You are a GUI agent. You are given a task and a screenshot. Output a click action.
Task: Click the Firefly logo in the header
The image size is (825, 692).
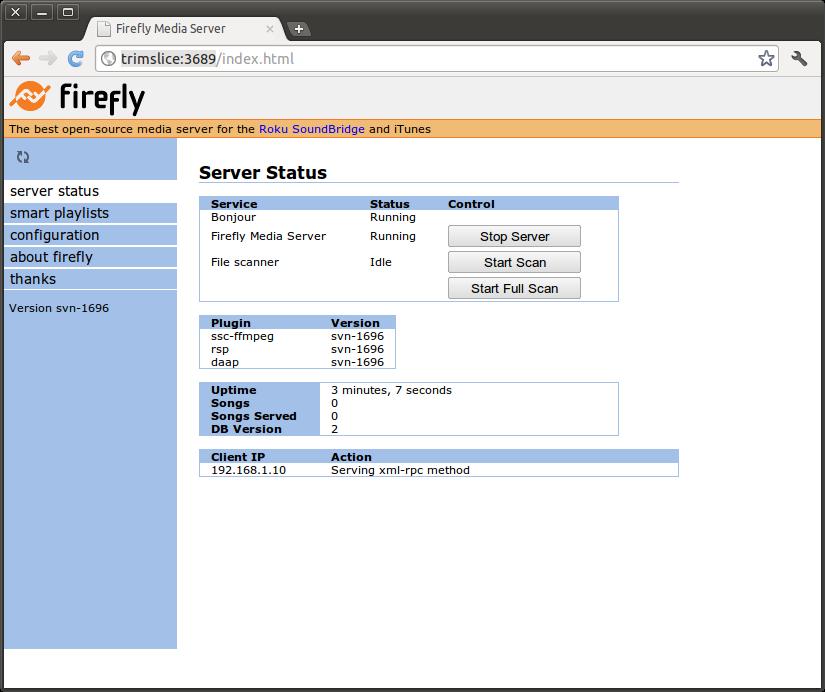78,98
